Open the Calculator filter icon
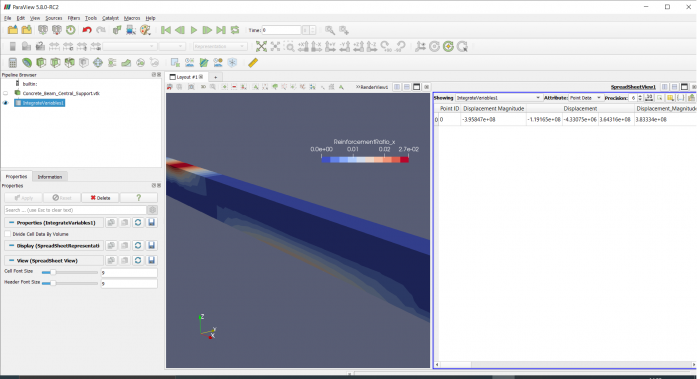This screenshot has height=379, width=700. click(12, 62)
